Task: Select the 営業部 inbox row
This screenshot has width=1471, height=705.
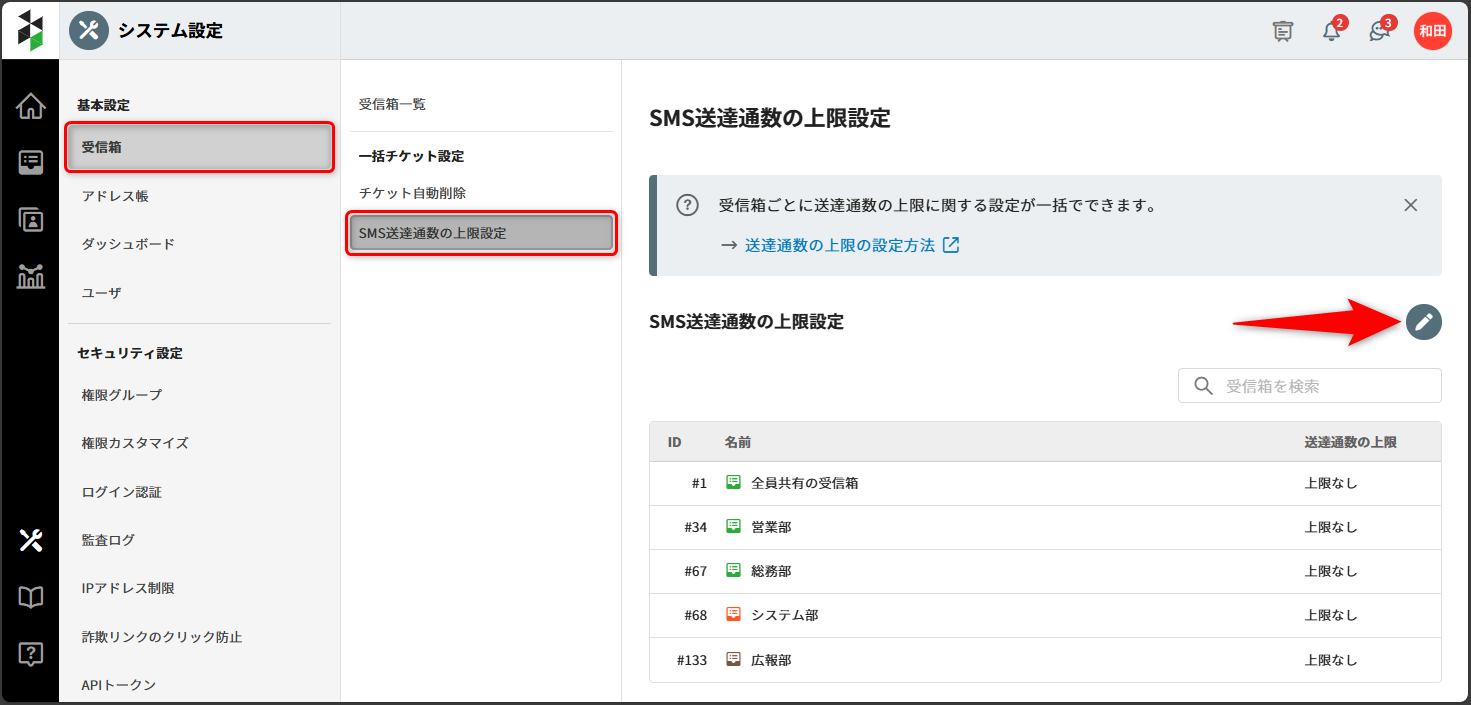Action: click(770, 527)
